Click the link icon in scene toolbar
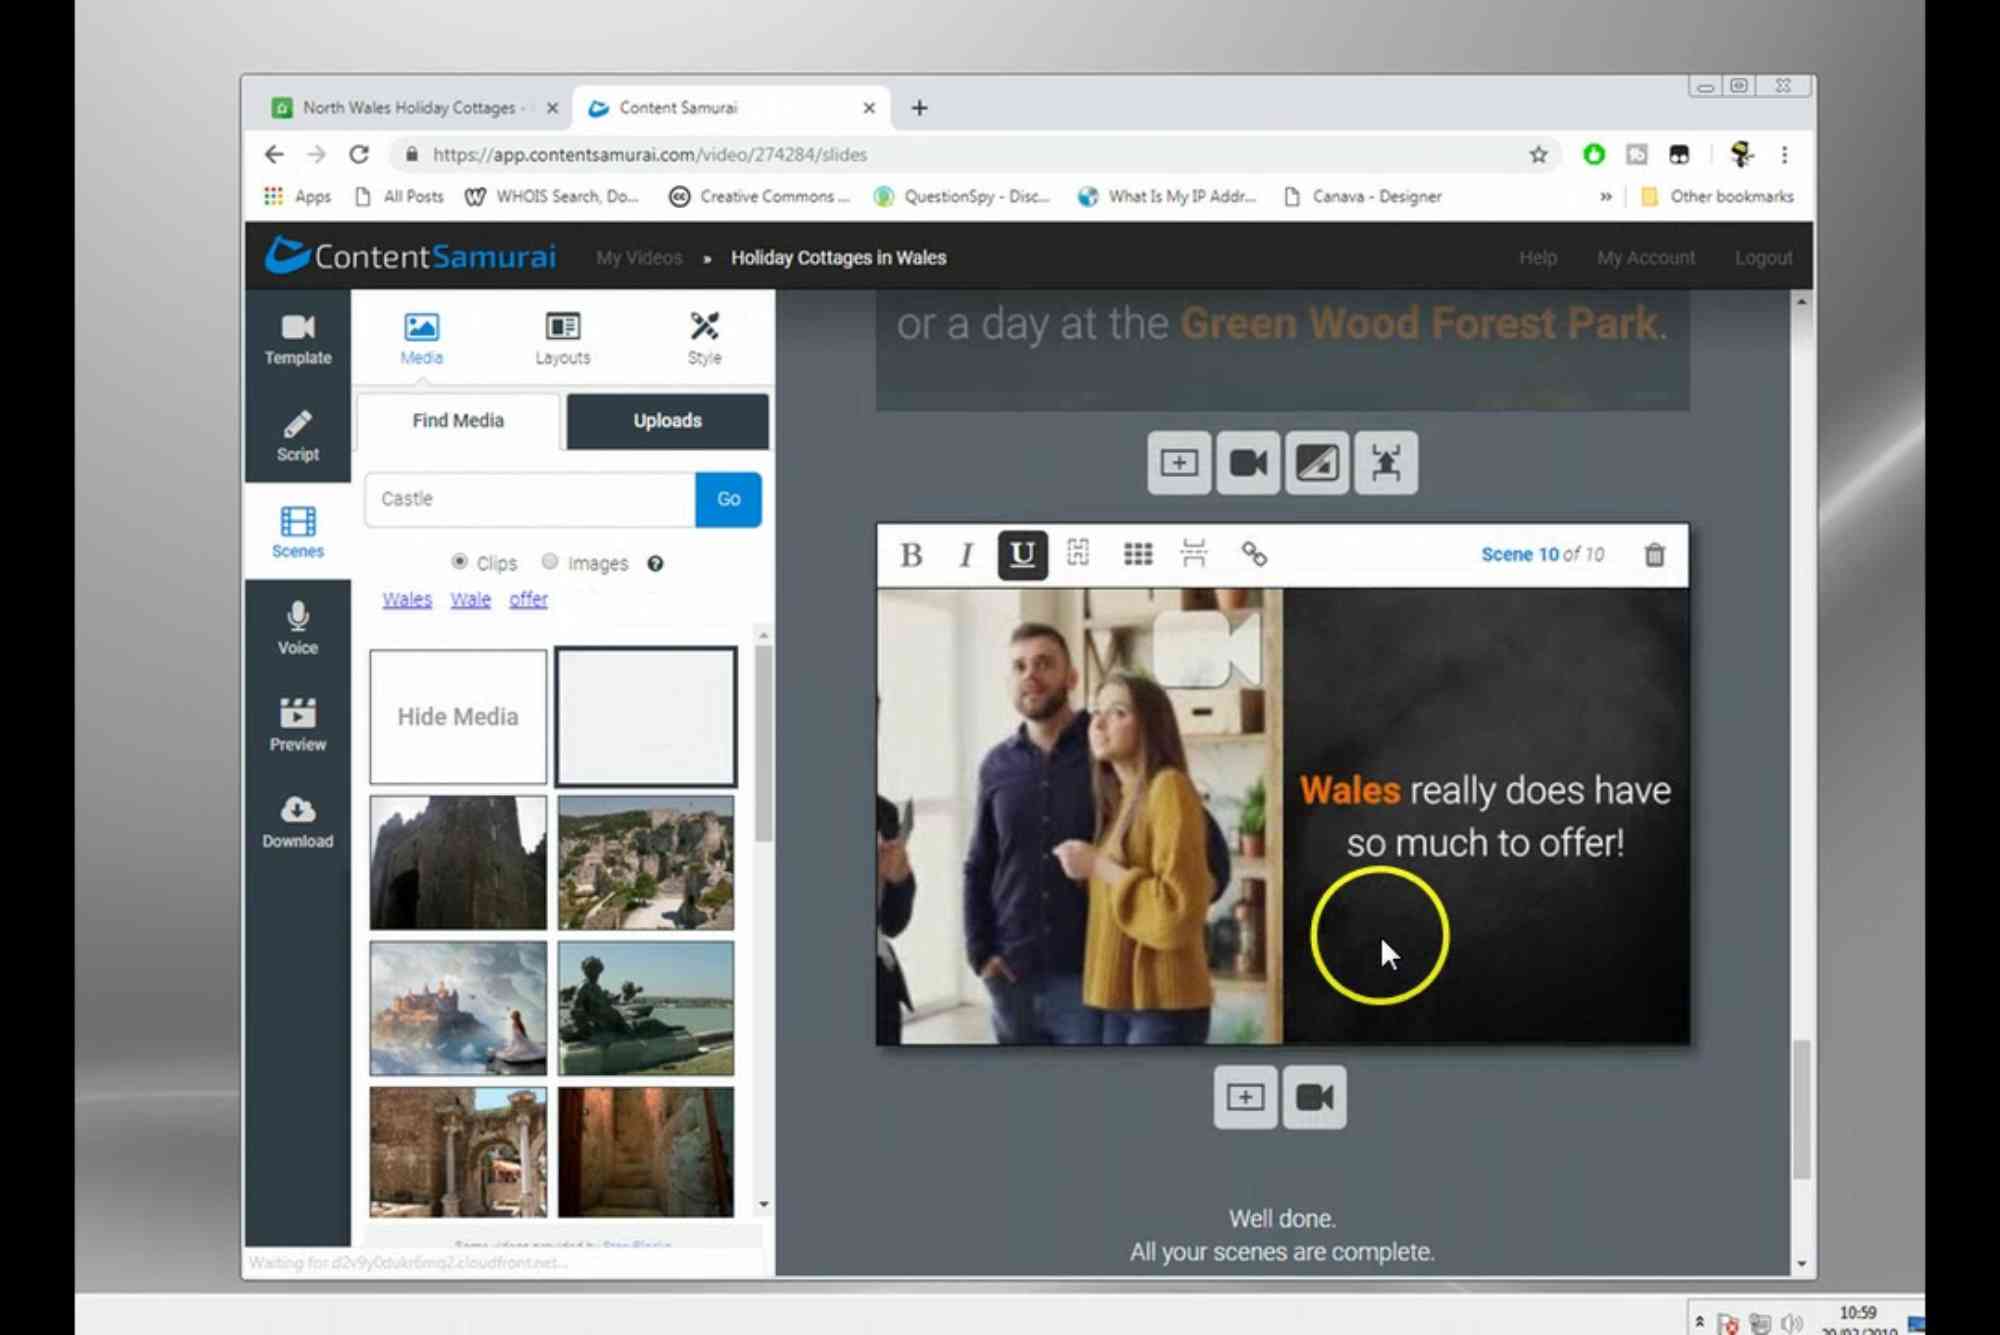 click(x=1253, y=554)
